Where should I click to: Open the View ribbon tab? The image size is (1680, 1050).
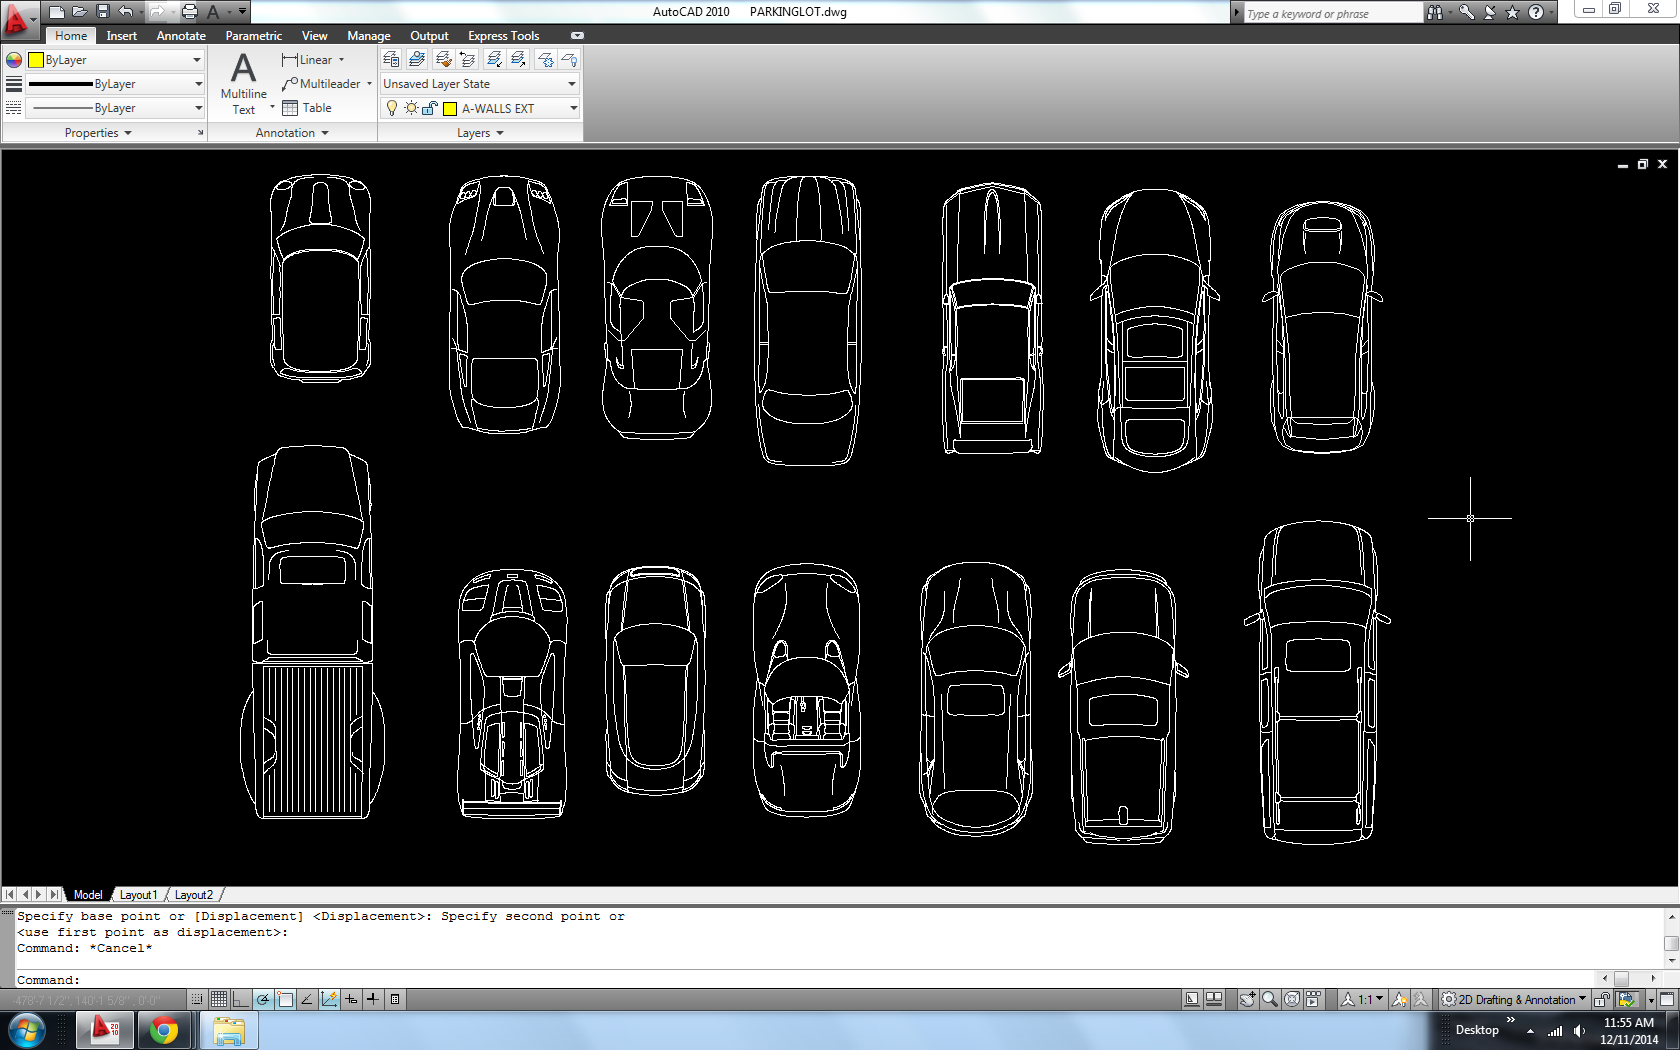coord(314,36)
